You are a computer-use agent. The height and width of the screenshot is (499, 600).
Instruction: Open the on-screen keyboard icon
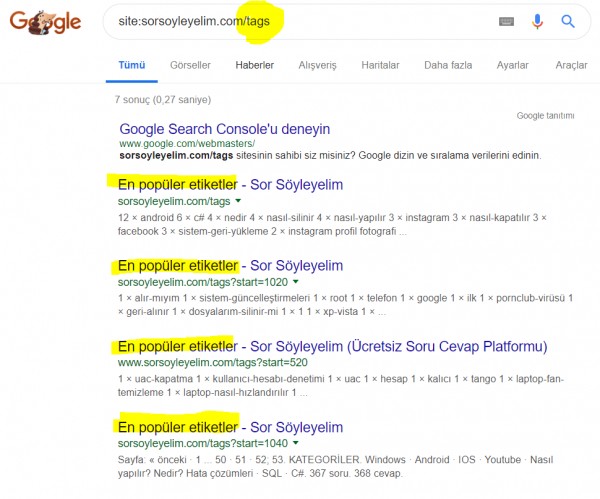click(506, 21)
